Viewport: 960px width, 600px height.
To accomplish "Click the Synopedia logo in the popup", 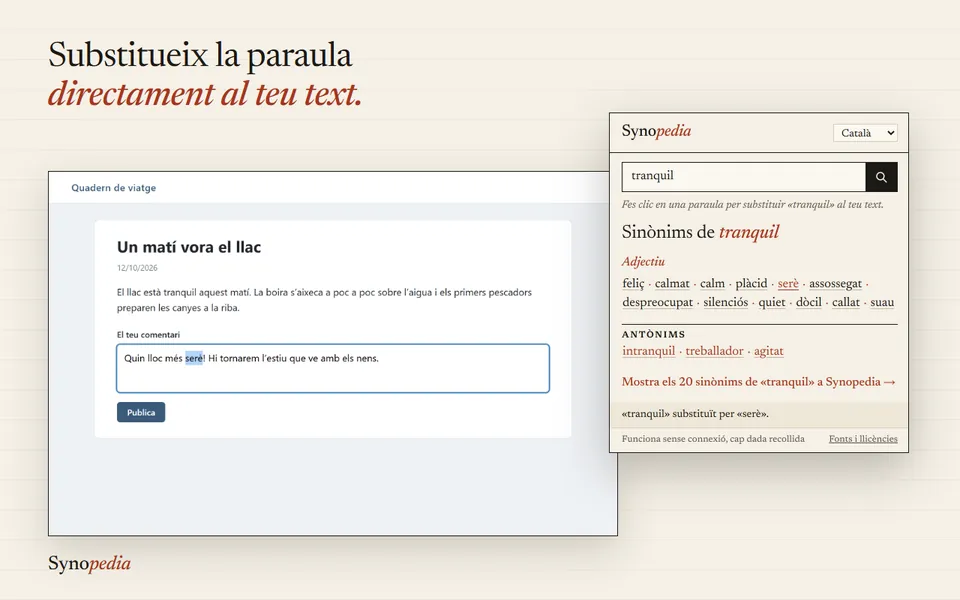I will click(656, 131).
